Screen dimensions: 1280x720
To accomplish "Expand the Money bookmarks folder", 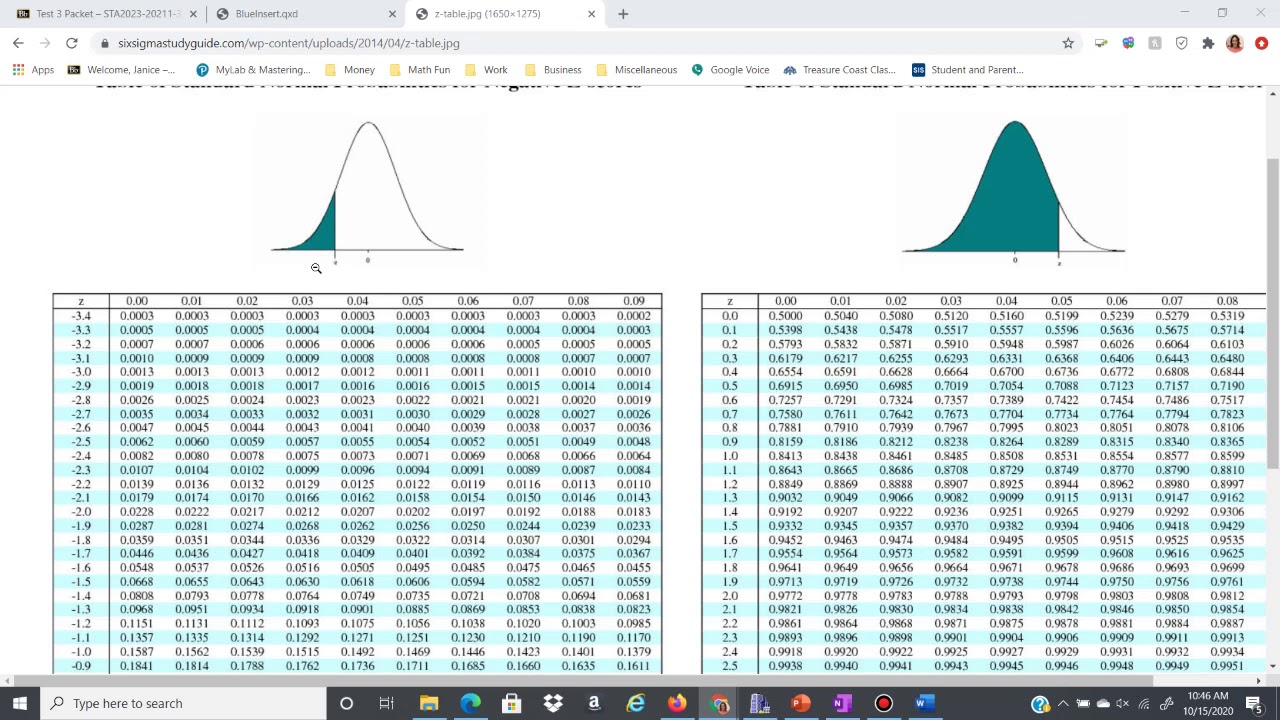I will 349,70.
